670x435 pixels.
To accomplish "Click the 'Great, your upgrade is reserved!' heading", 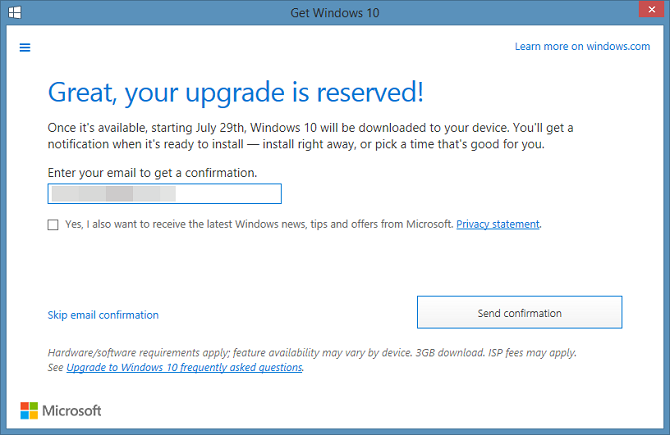I will pos(236,92).
